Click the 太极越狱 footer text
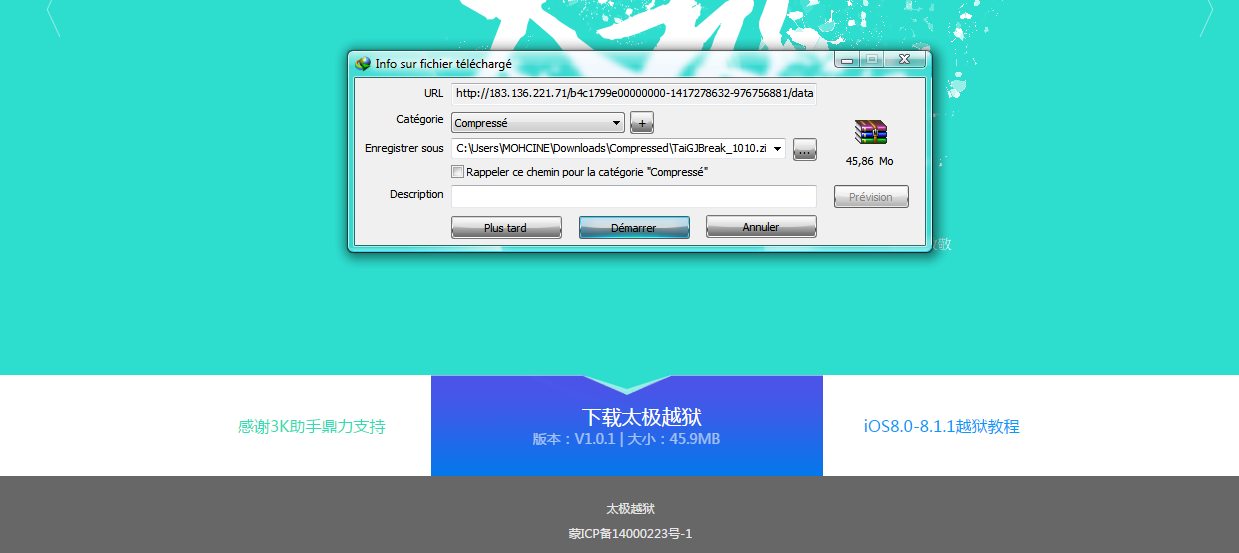This screenshot has height=553, width=1239. (x=630, y=509)
